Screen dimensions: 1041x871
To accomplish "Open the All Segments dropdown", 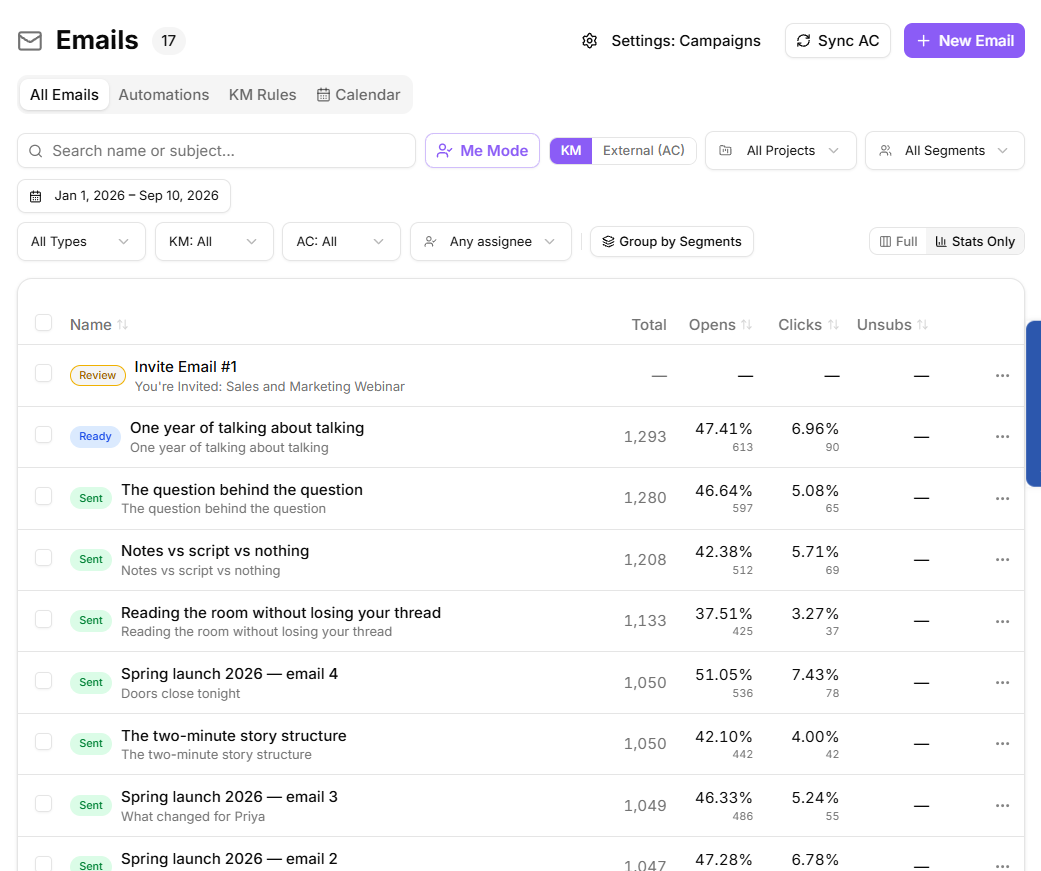I will point(945,151).
